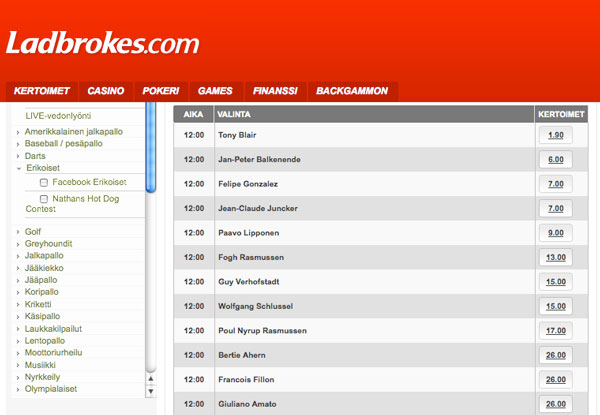Select Giuliano Amato odds 26.00
The height and width of the screenshot is (415, 600).
556,404
